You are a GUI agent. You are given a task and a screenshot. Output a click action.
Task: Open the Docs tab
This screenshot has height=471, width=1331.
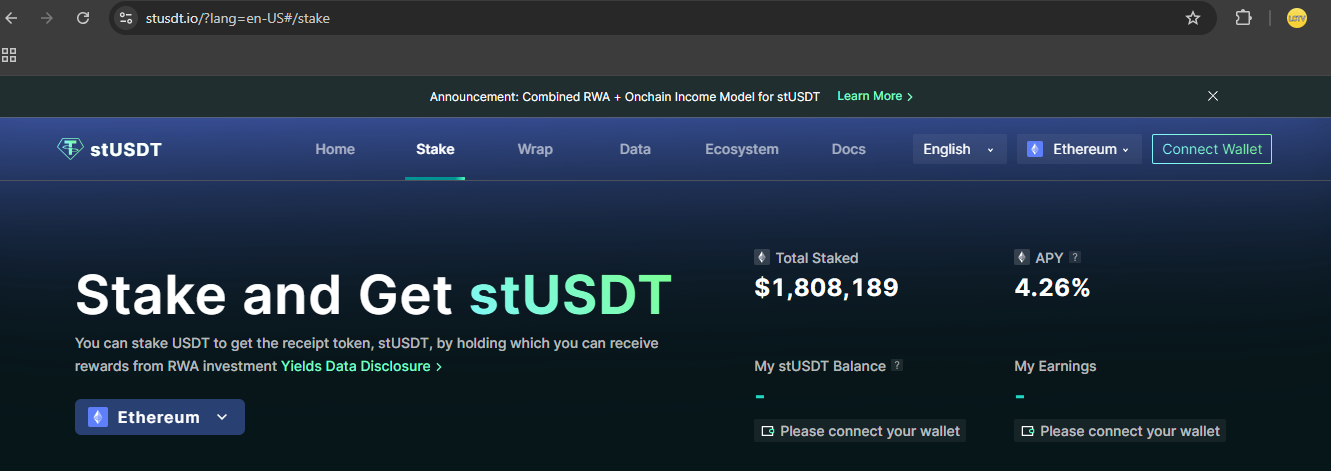coord(849,149)
